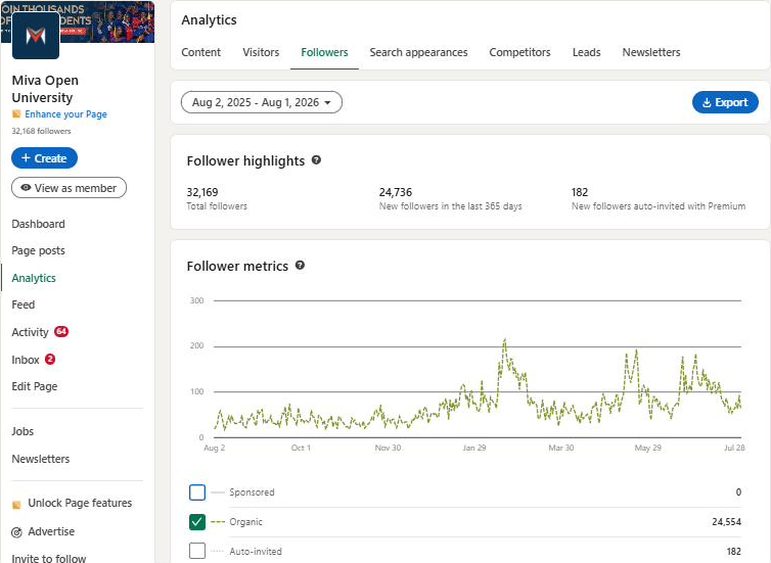The image size is (771, 563).
Task: Open Newsletters in the sidebar
Action: click(41, 459)
